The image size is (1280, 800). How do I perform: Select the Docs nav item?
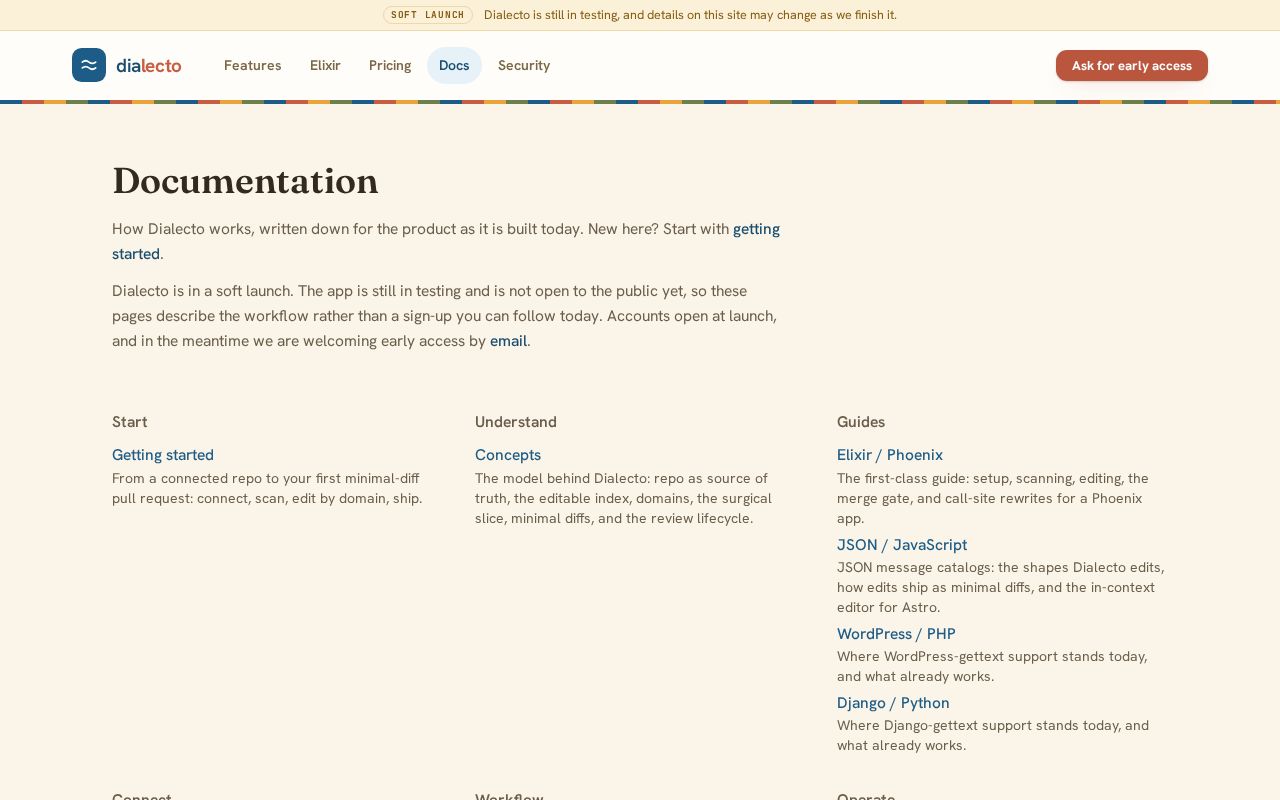[x=454, y=65]
